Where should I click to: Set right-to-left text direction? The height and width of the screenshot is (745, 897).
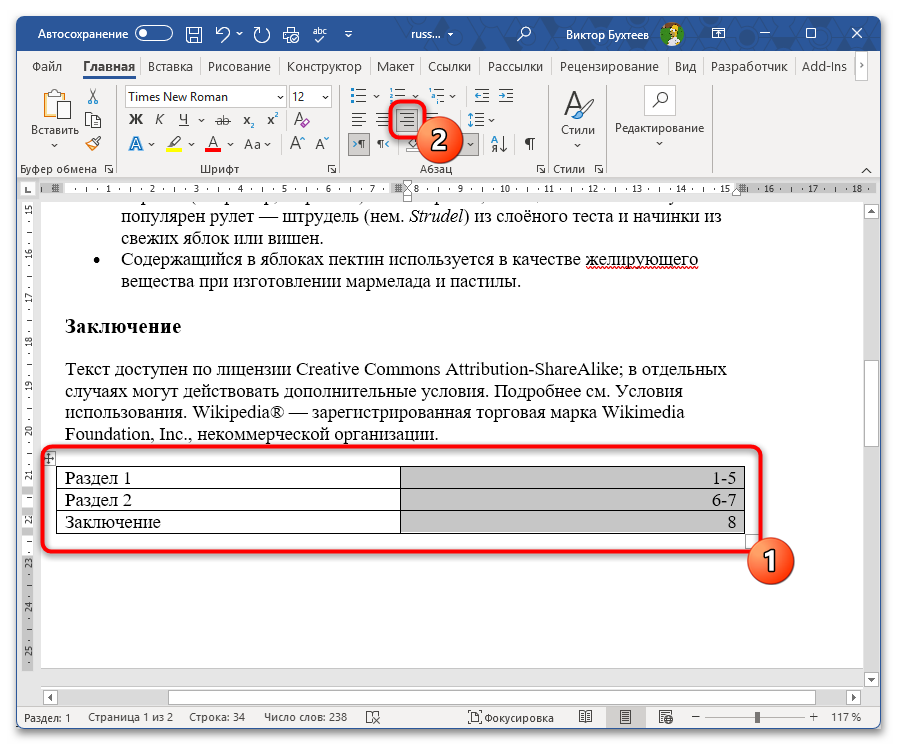click(x=383, y=144)
